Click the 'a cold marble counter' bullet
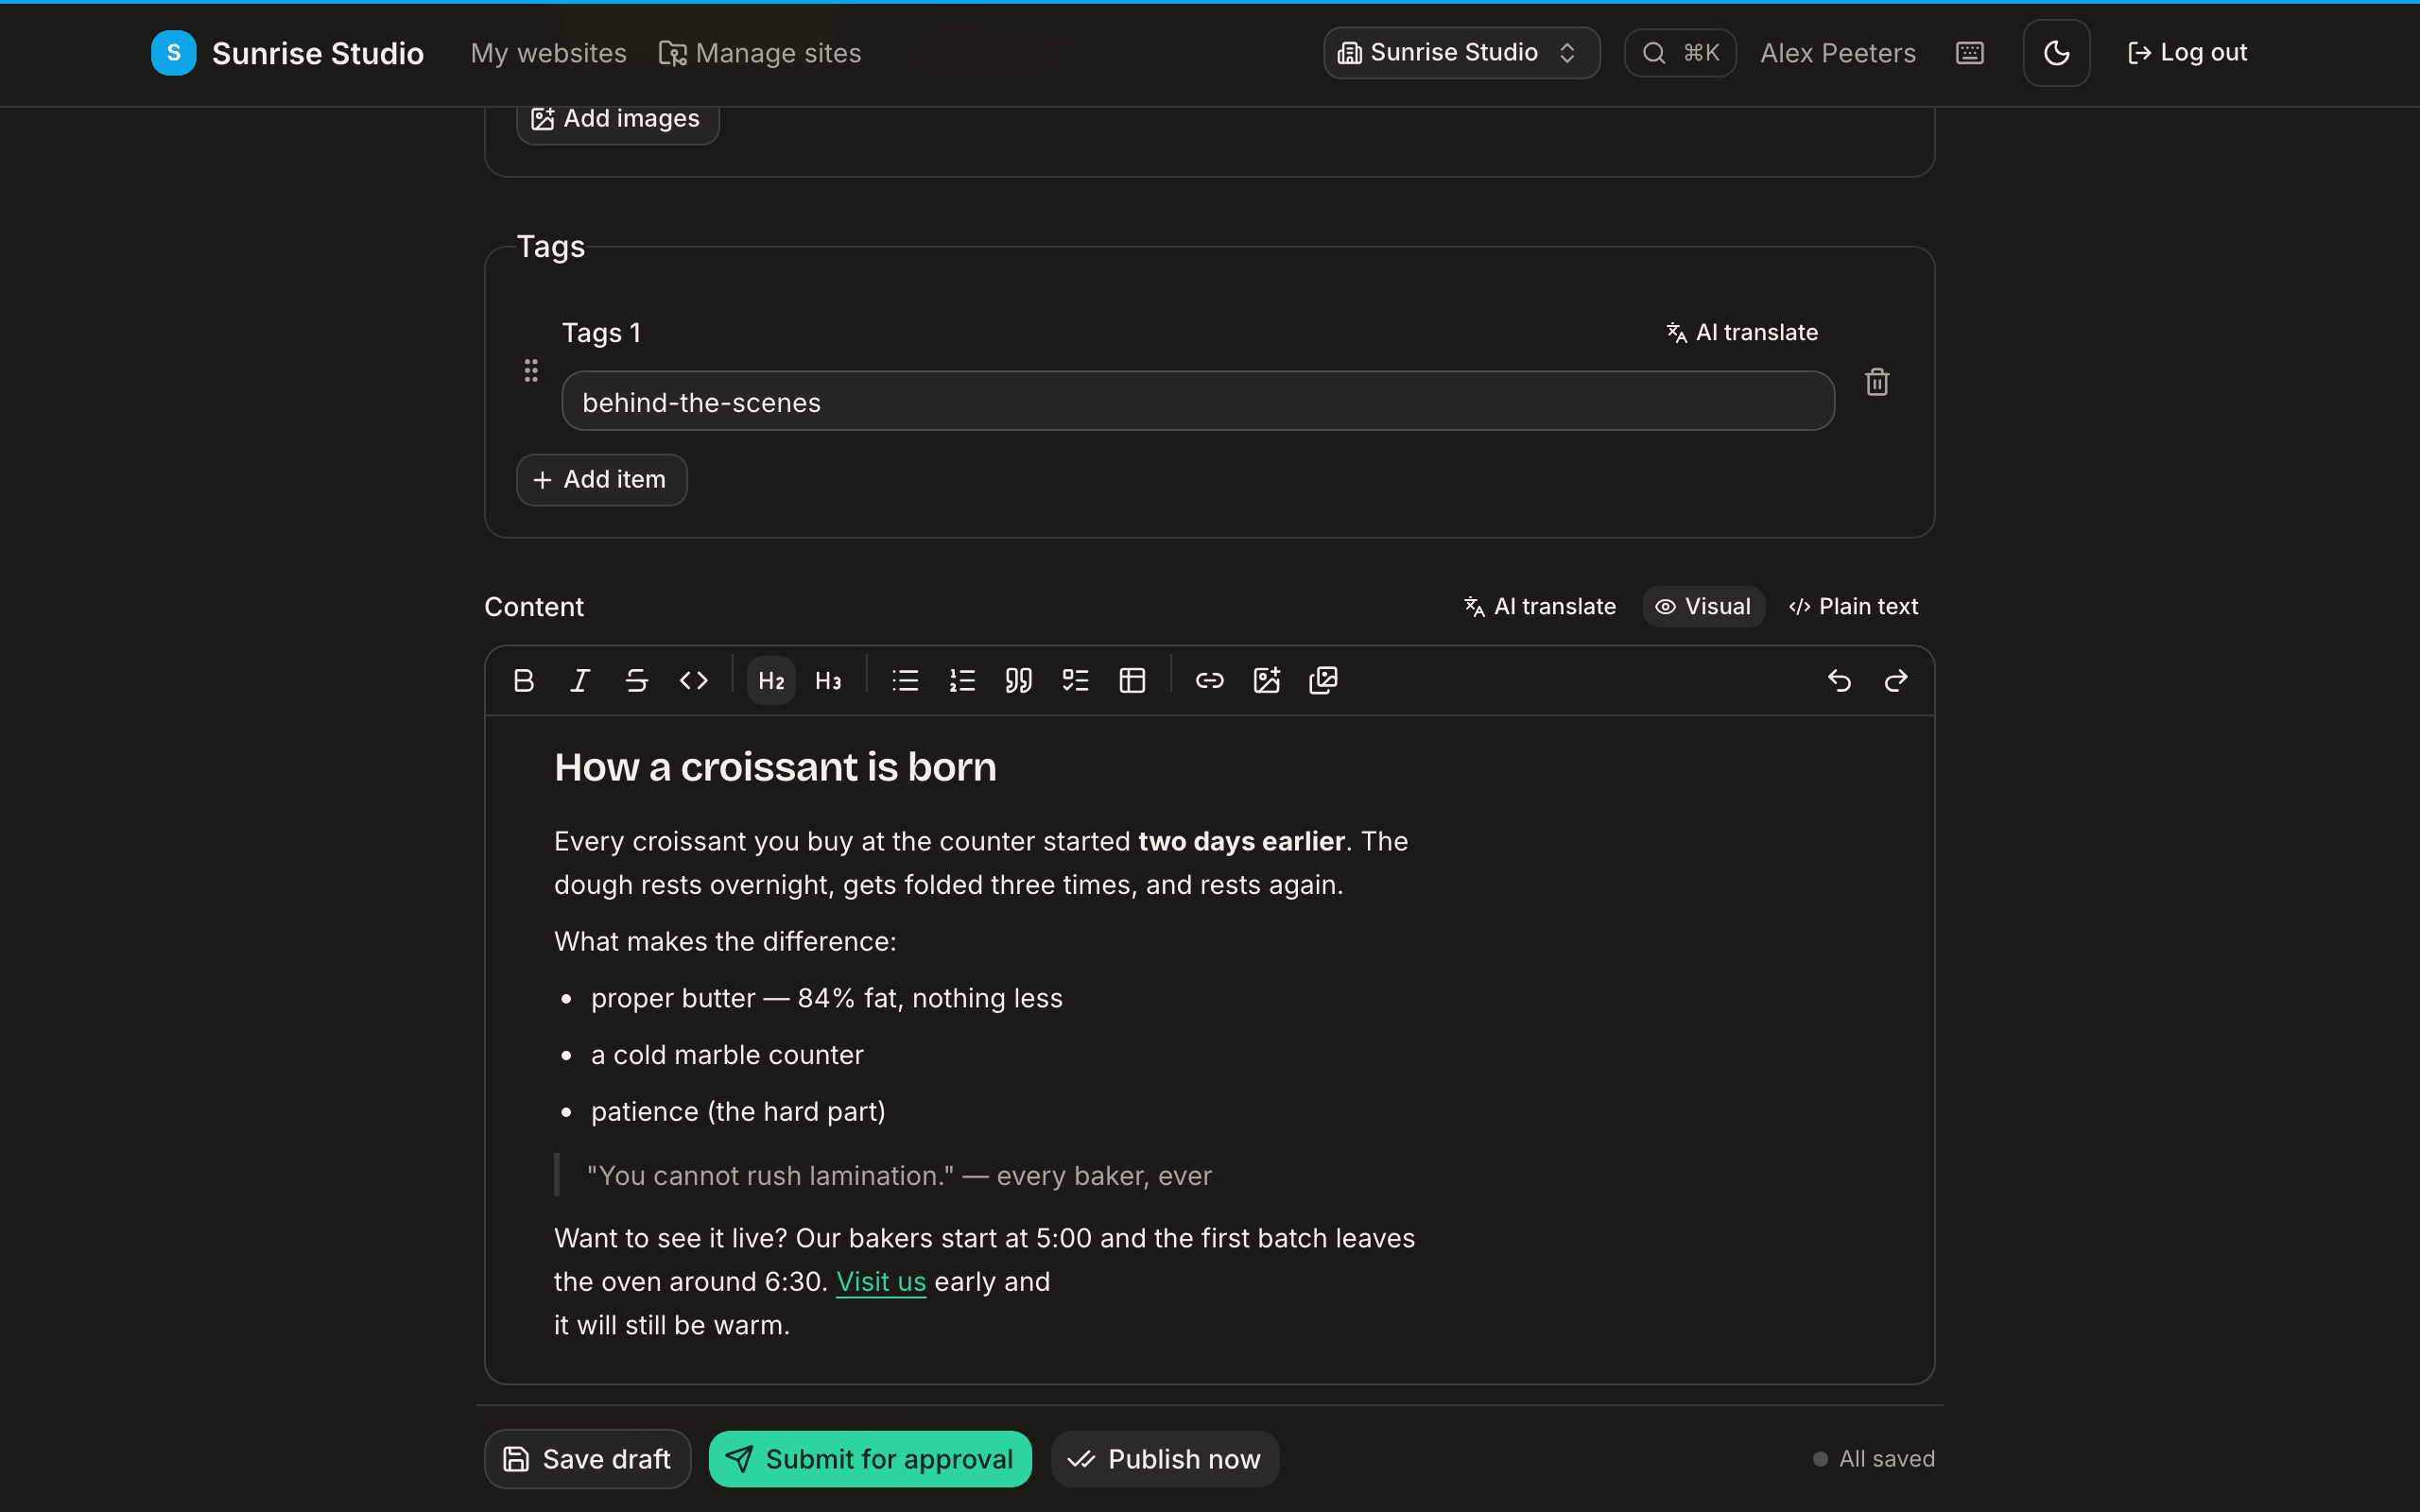 (727, 1055)
